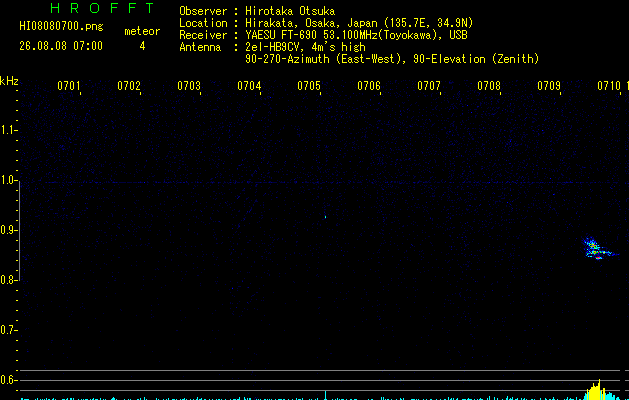
Task: Click the 0.6 kHz frequency label
Action: pos(9,380)
